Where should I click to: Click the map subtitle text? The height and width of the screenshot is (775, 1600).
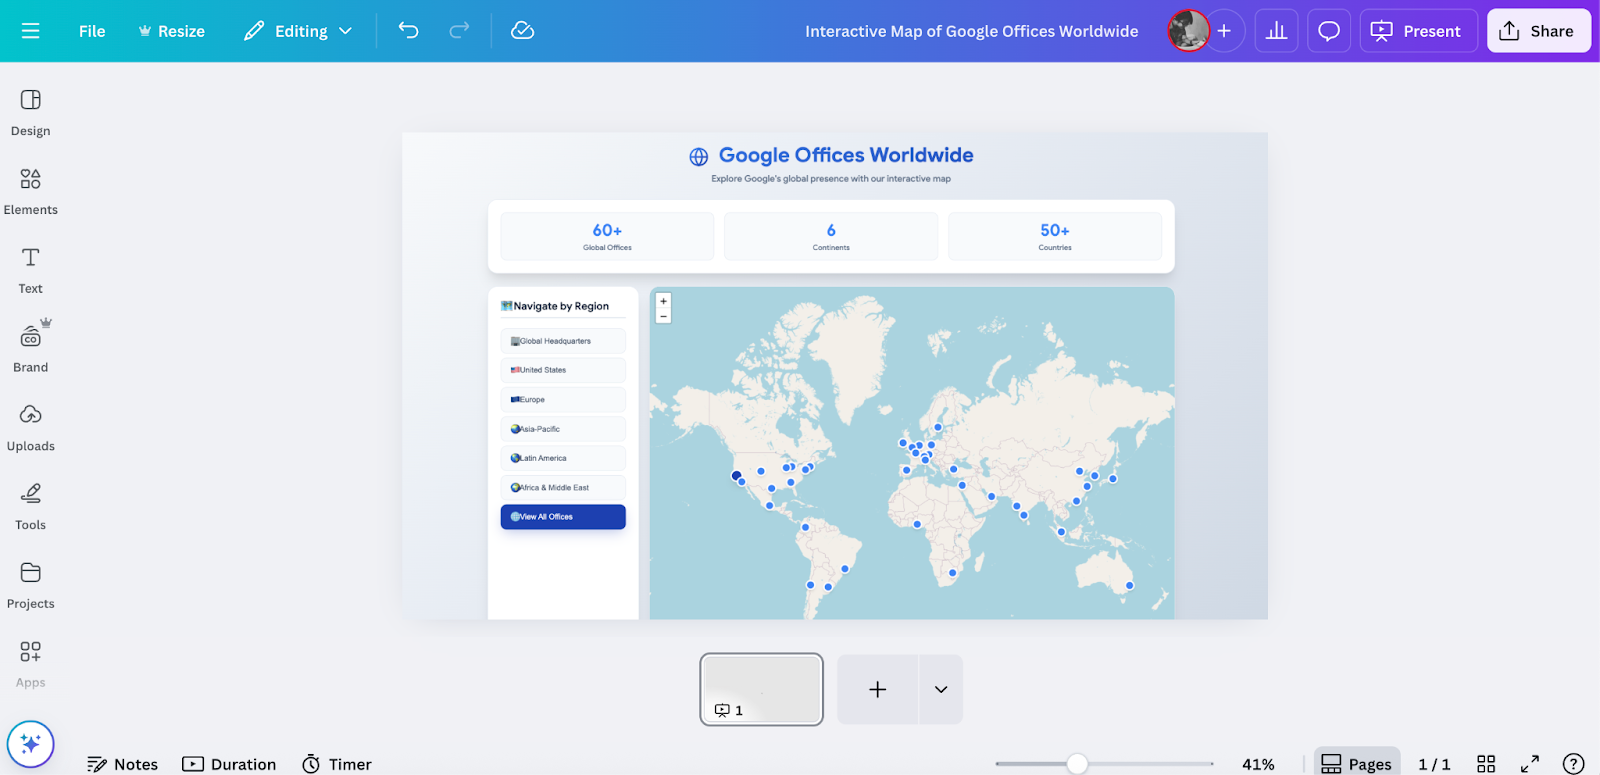coord(831,179)
